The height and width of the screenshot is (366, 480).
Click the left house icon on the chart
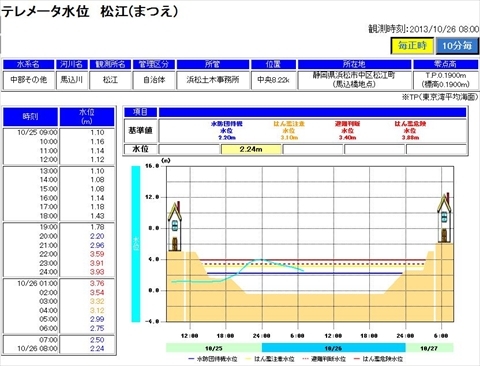coord(175,226)
